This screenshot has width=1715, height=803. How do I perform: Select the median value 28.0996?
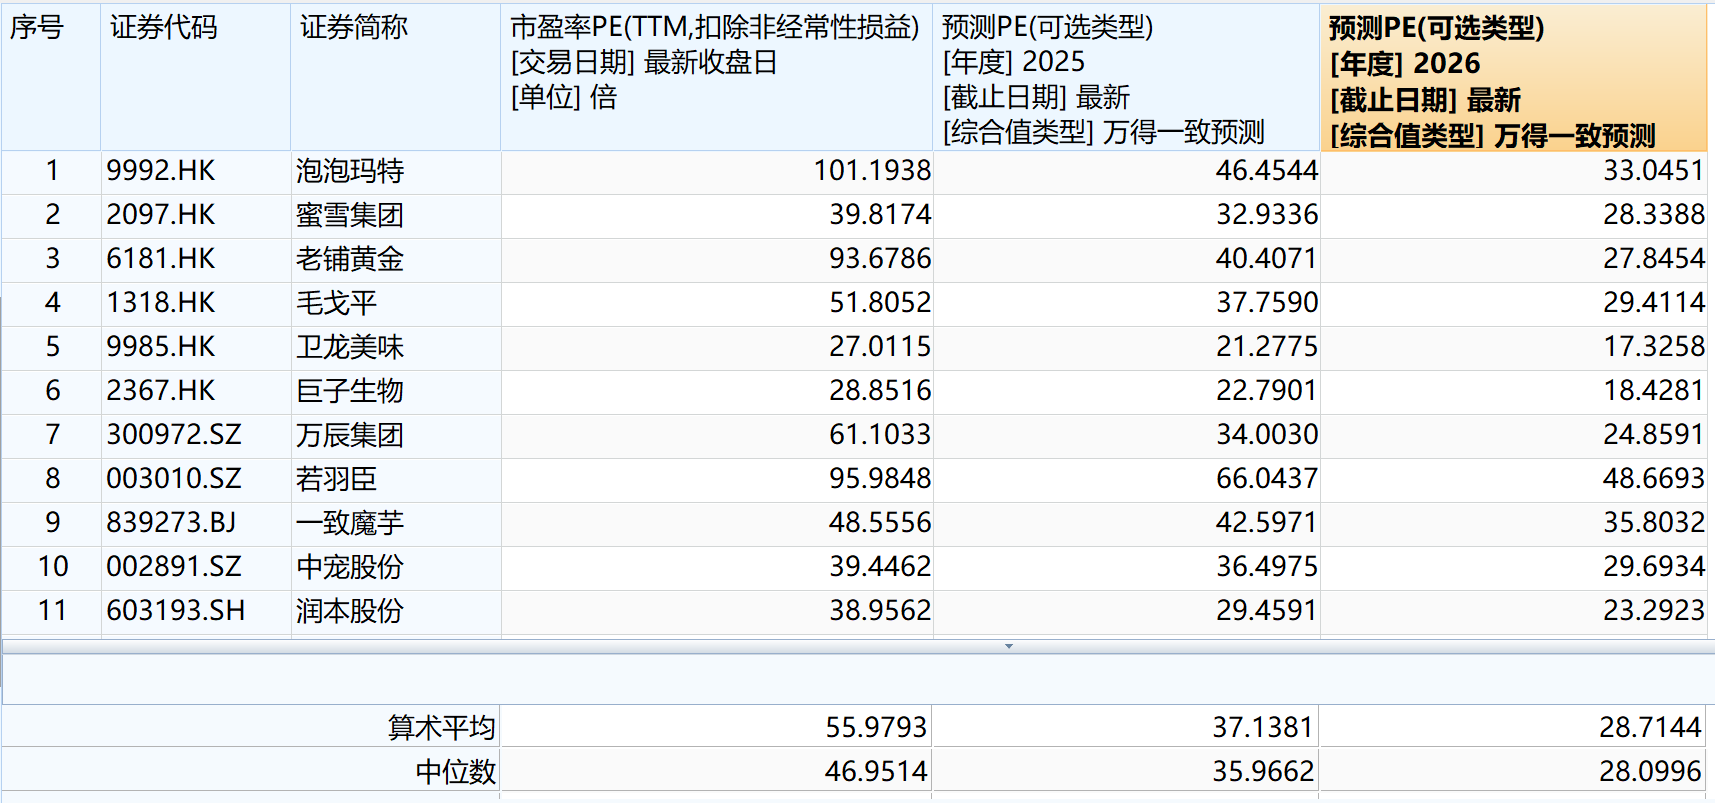[x=1650, y=771]
